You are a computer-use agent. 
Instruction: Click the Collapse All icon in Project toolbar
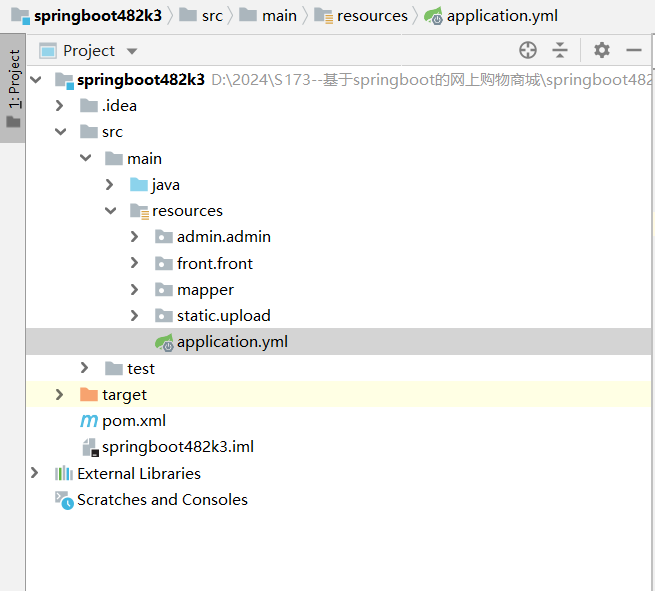(560, 50)
